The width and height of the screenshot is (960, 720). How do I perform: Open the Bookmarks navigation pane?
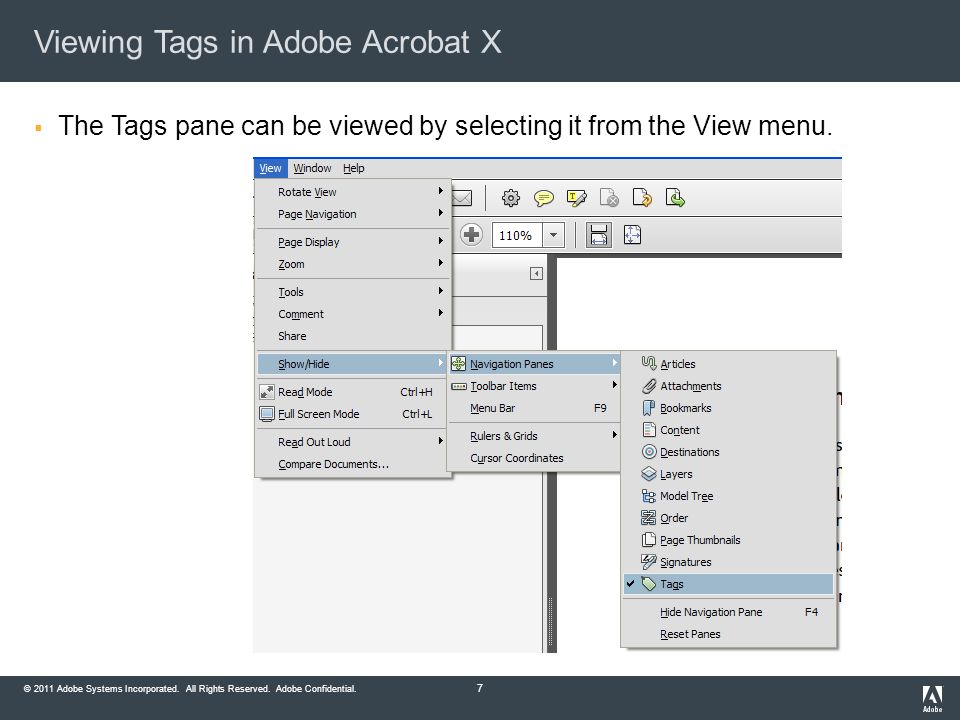click(x=729, y=408)
